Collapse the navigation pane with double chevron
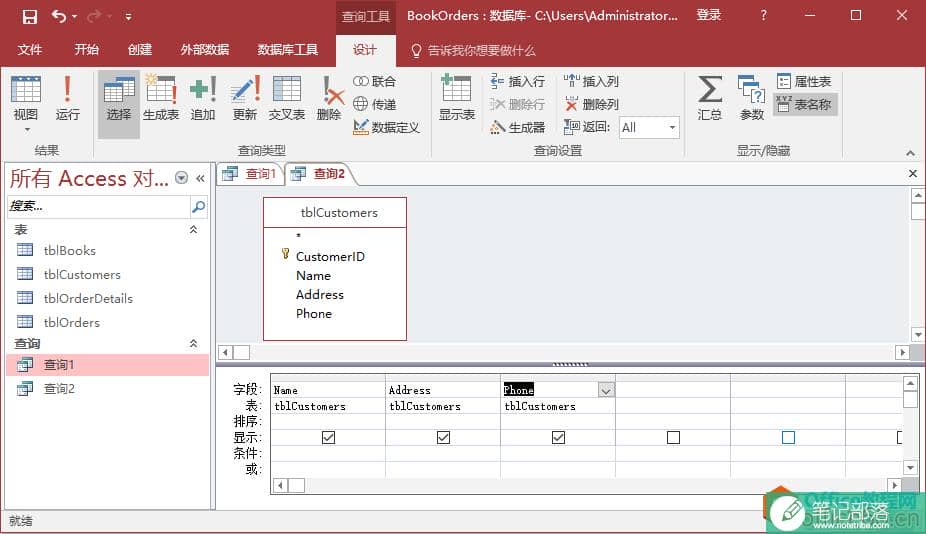The image size is (926, 534). [200, 178]
